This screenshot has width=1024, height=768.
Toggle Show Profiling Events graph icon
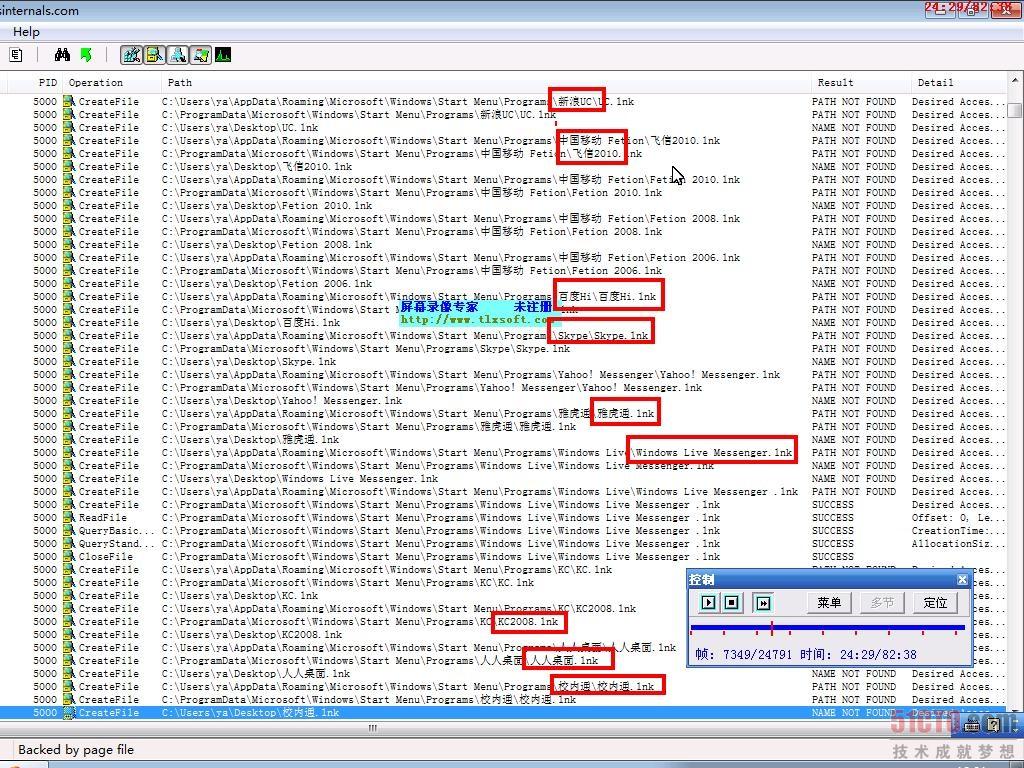coord(223,56)
